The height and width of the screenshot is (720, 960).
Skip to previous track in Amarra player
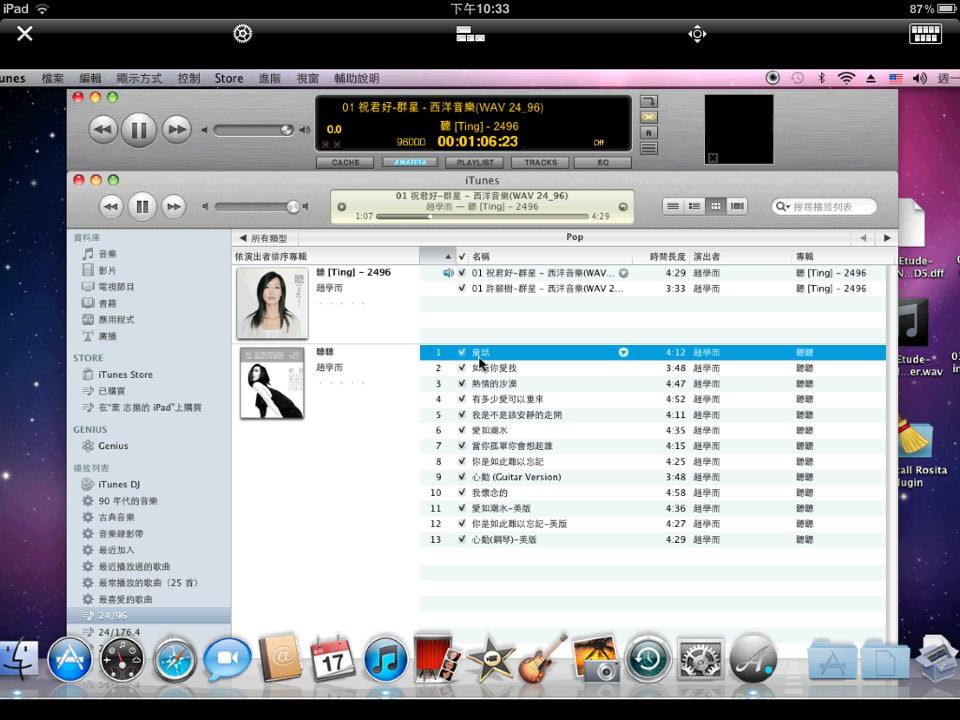(x=103, y=130)
